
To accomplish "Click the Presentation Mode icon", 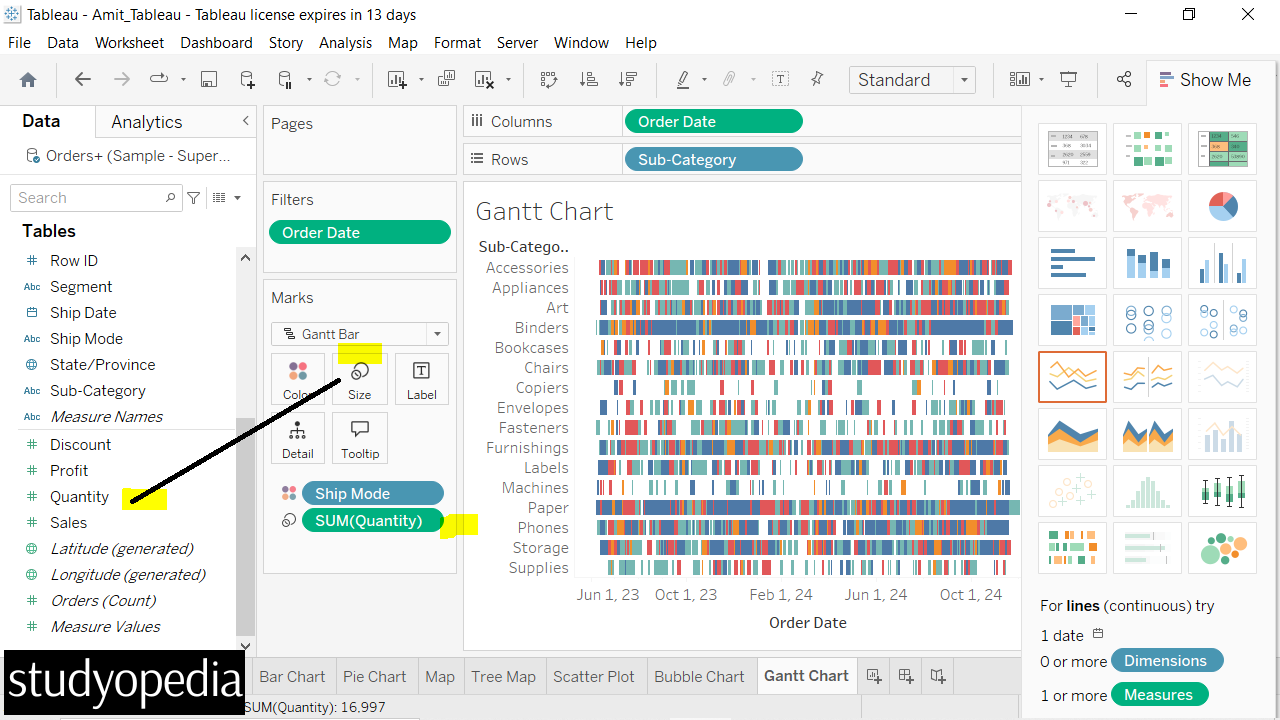I will click(1069, 80).
